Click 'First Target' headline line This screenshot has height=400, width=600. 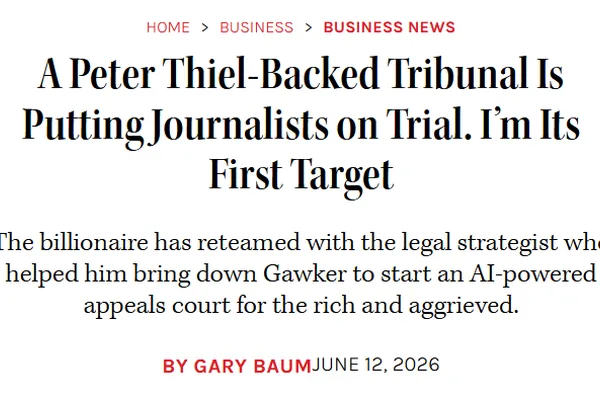(x=301, y=176)
